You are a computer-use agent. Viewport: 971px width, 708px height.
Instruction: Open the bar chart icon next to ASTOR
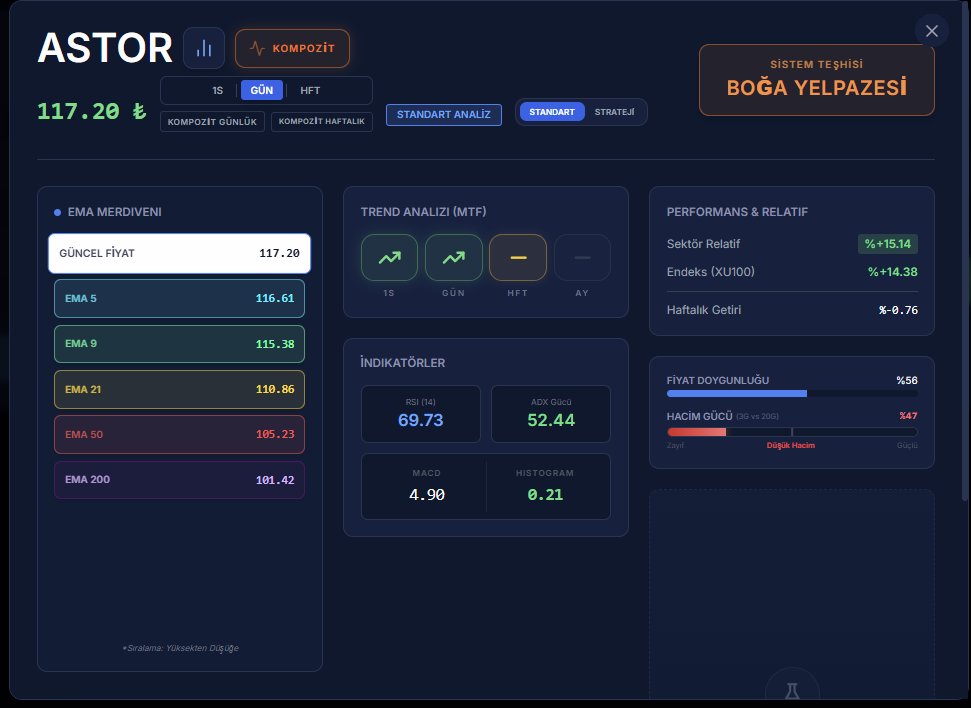204,48
